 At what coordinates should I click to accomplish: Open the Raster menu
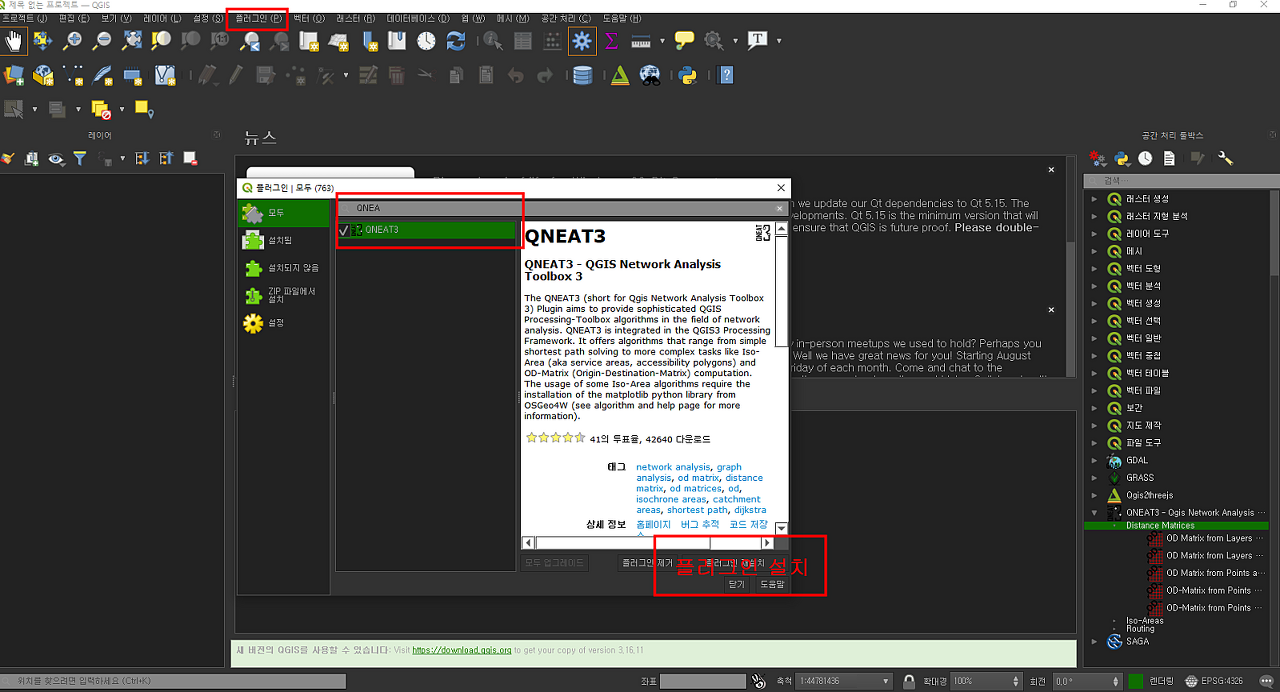(356, 19)
